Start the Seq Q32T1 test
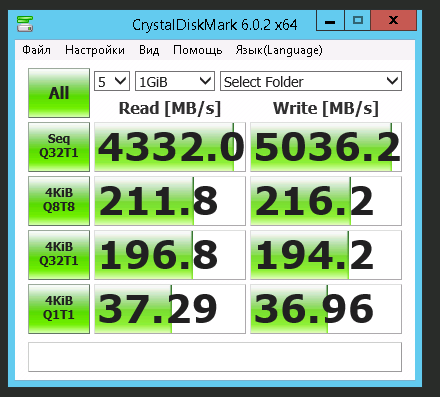 pos(59,147)
